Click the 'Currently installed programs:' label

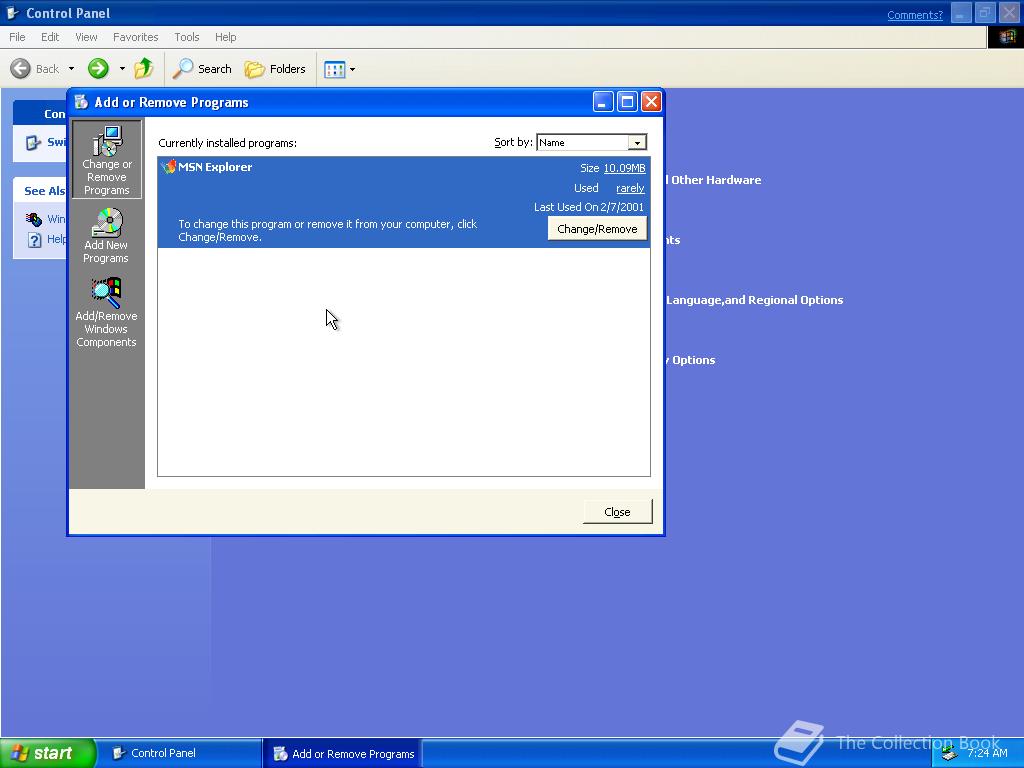click(227, 143)
